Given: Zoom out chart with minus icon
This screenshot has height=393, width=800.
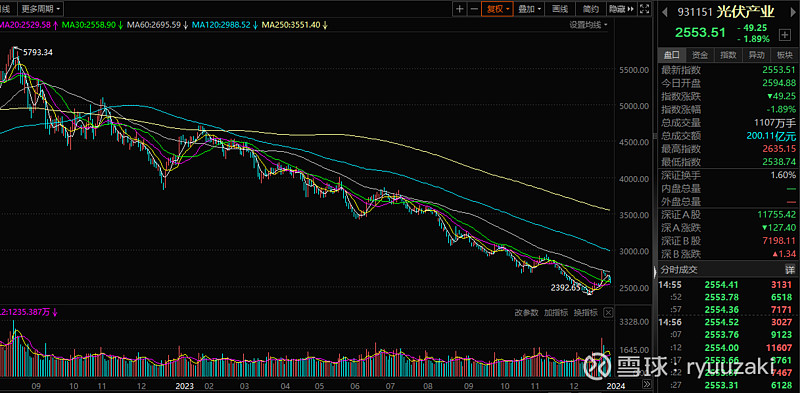Looking at the screenshot, I should 474,9.
